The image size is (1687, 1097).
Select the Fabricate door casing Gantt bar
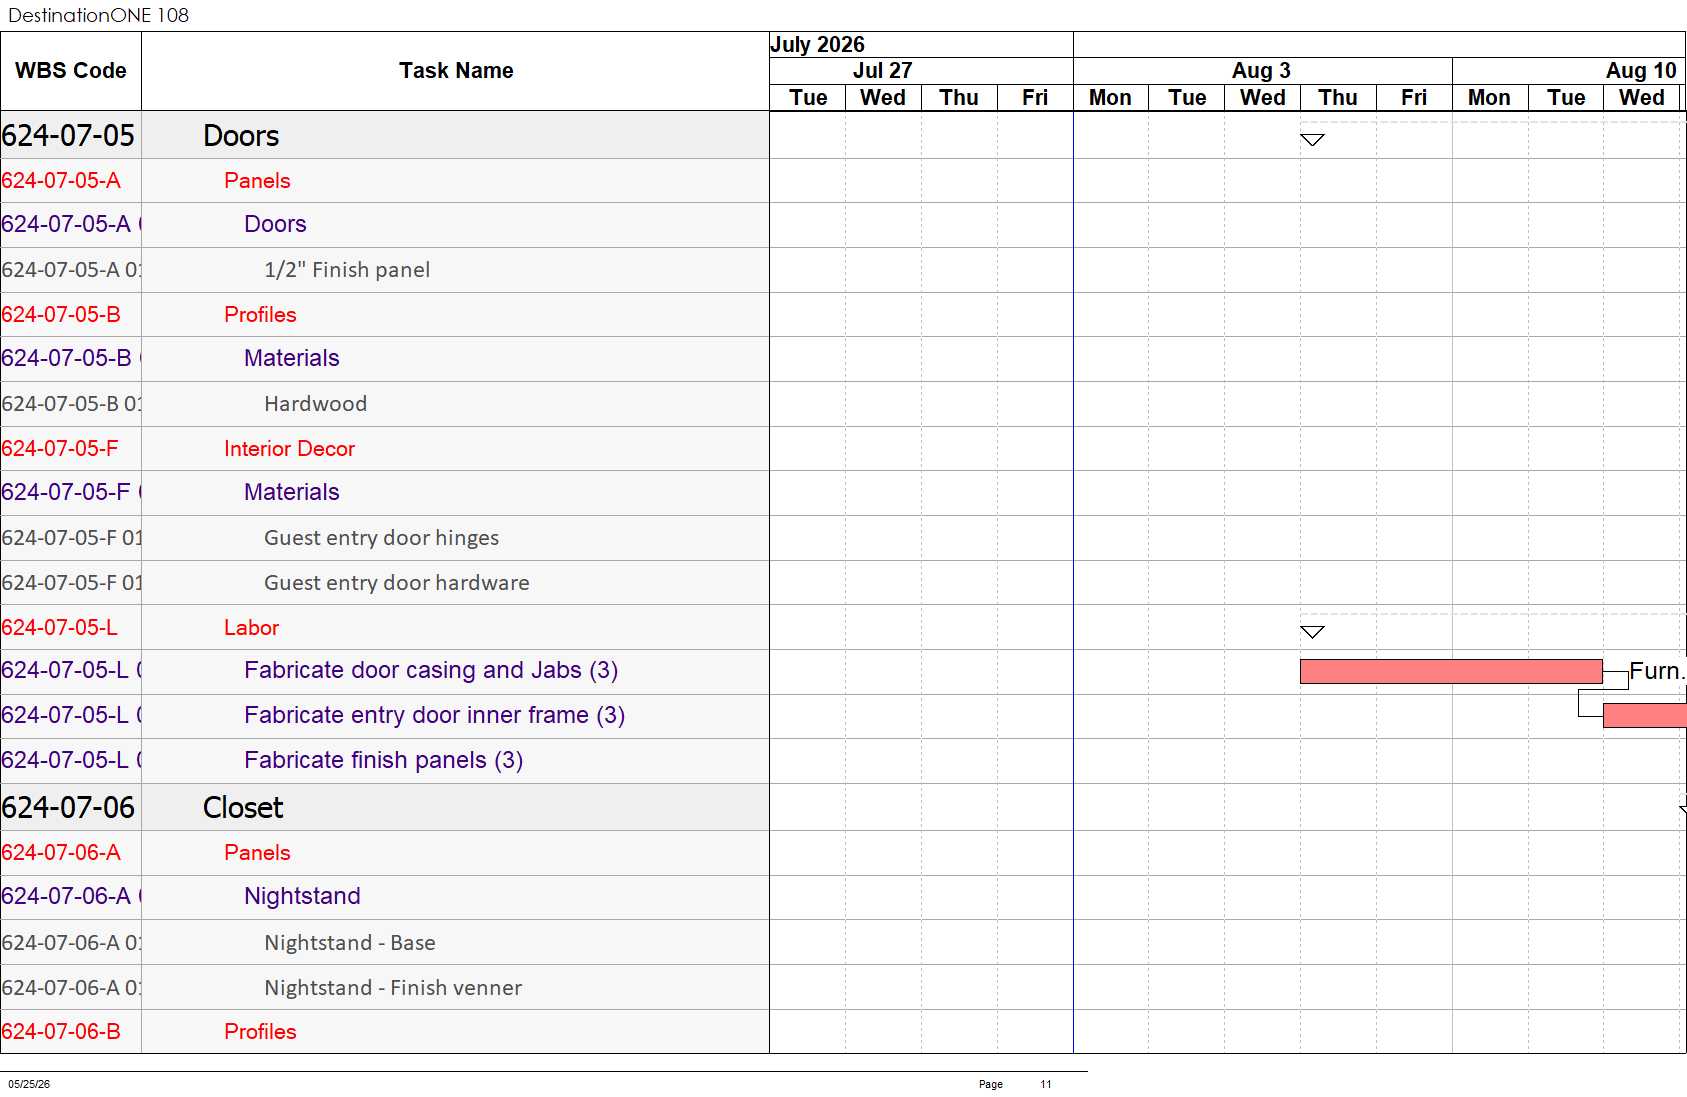pos(1451,671)
